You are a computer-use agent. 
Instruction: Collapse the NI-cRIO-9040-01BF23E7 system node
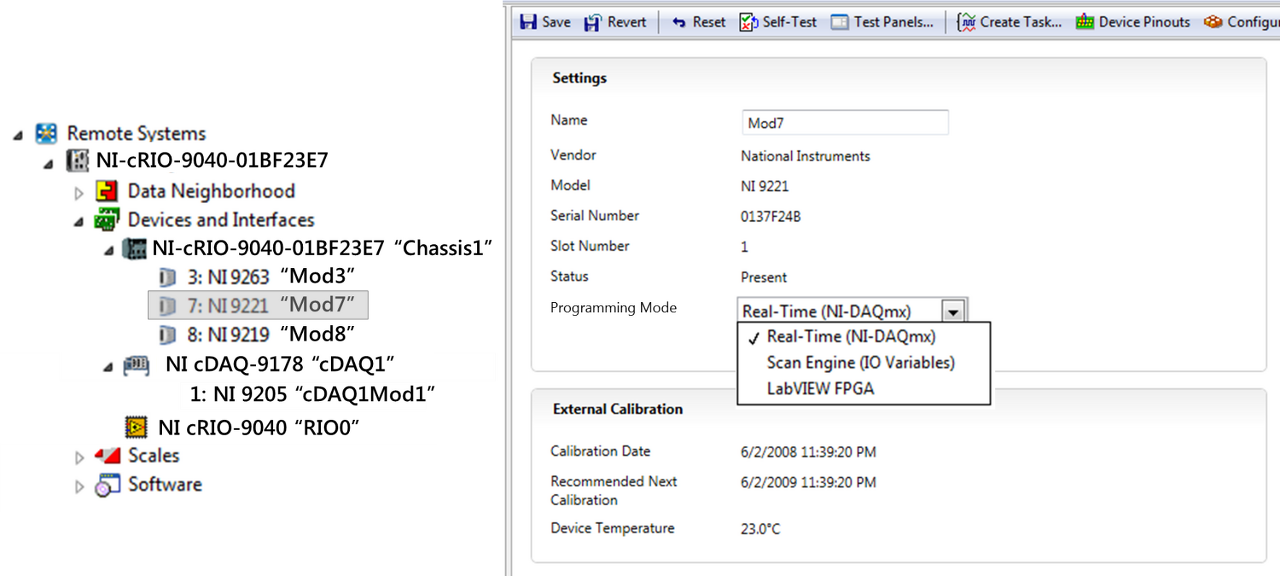pyautogui.click(x=48, y=163)
